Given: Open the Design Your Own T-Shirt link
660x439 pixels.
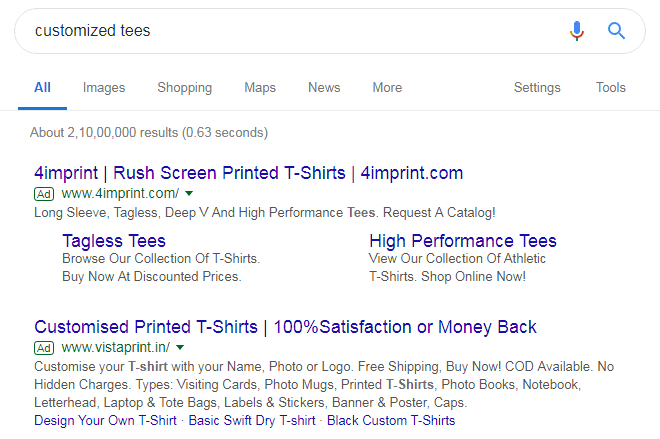Looking at the screenshot, I should (105, 420).
